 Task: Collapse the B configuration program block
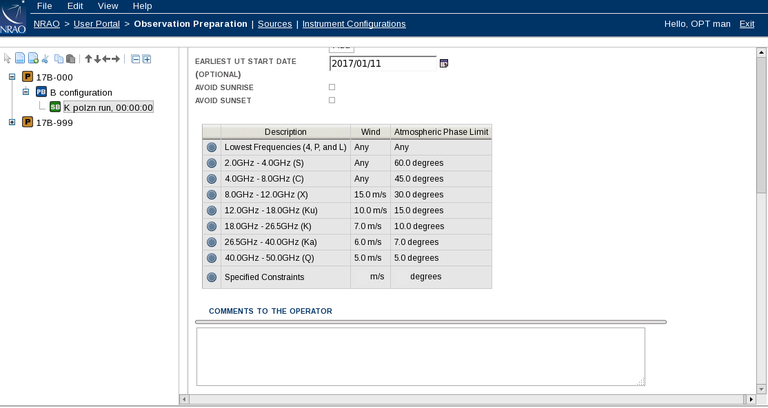[x=26, y=92]
